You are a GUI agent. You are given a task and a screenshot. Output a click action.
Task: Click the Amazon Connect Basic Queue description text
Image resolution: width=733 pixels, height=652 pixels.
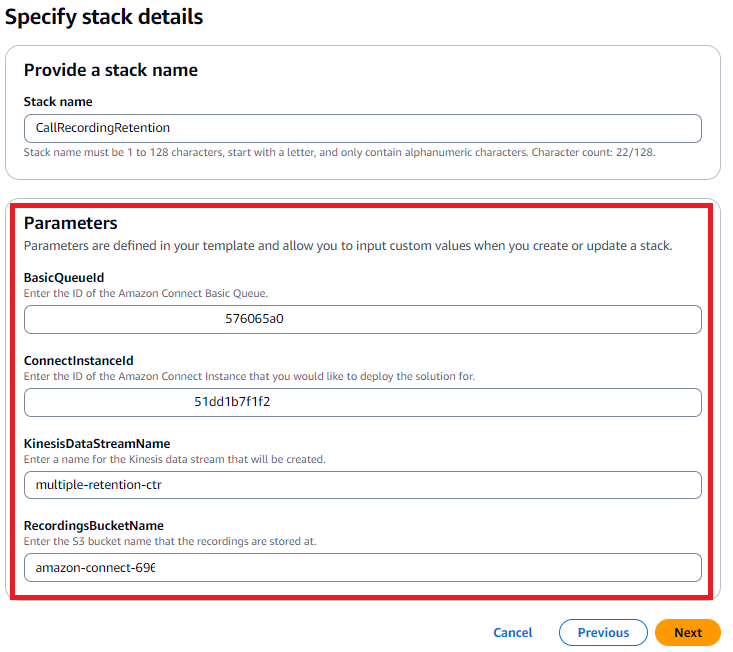click(x=146, y=292)
